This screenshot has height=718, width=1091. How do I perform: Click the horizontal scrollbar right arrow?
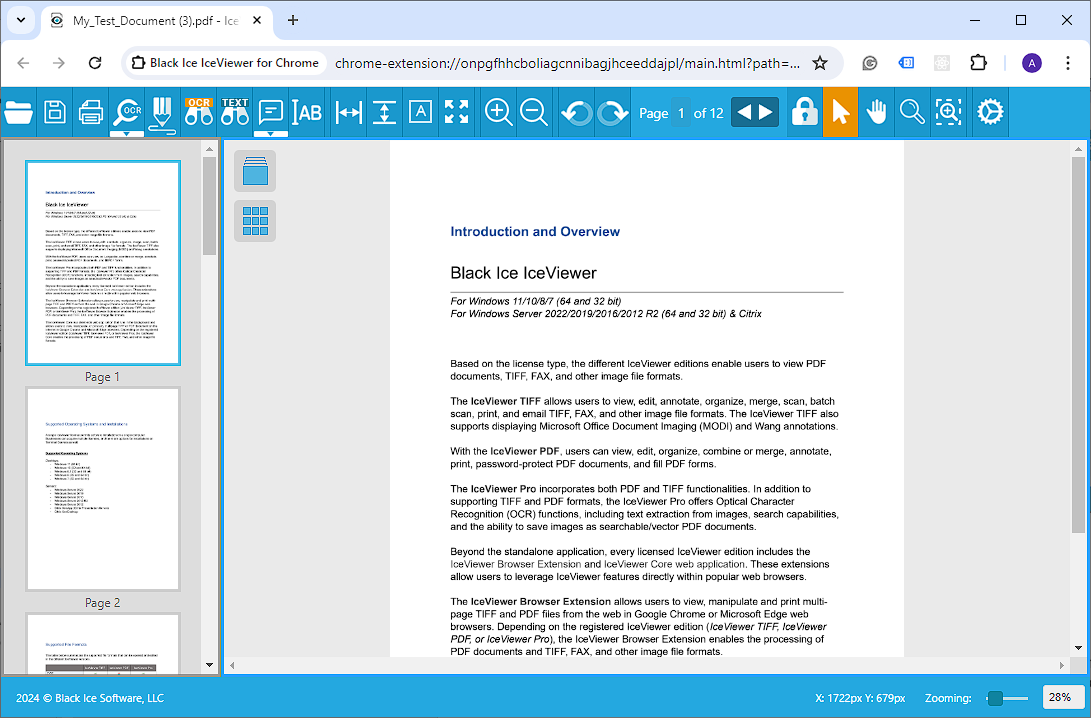pos(1062,666)
